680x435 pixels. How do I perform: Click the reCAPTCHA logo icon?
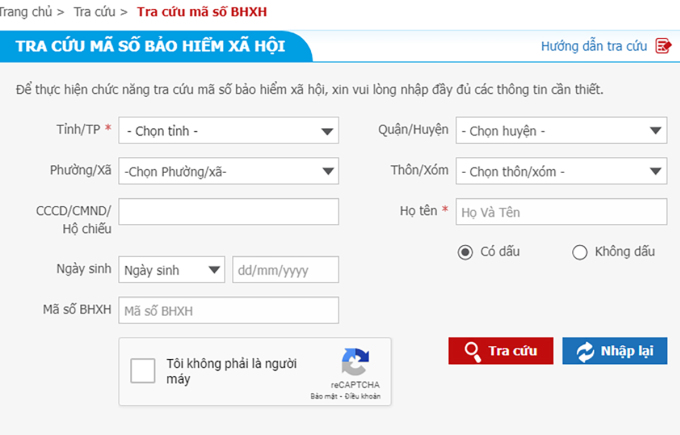(355, 363)
